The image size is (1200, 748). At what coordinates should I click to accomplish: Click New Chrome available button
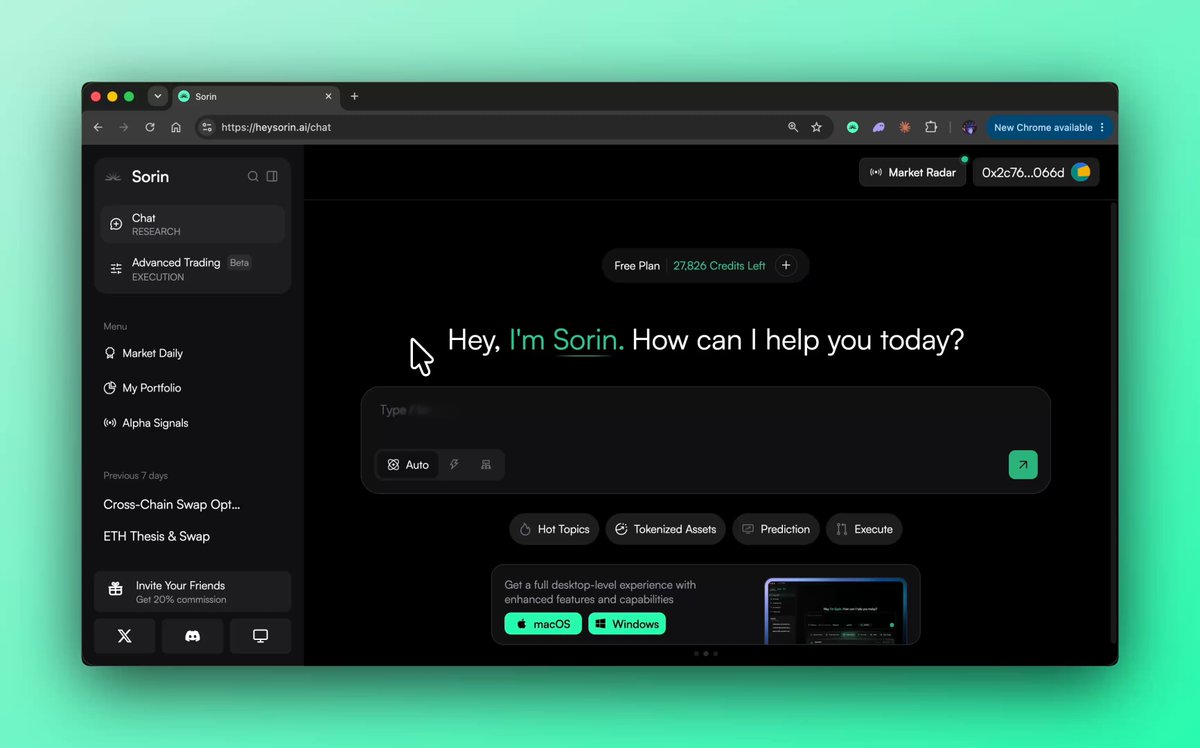[1049, 127]
